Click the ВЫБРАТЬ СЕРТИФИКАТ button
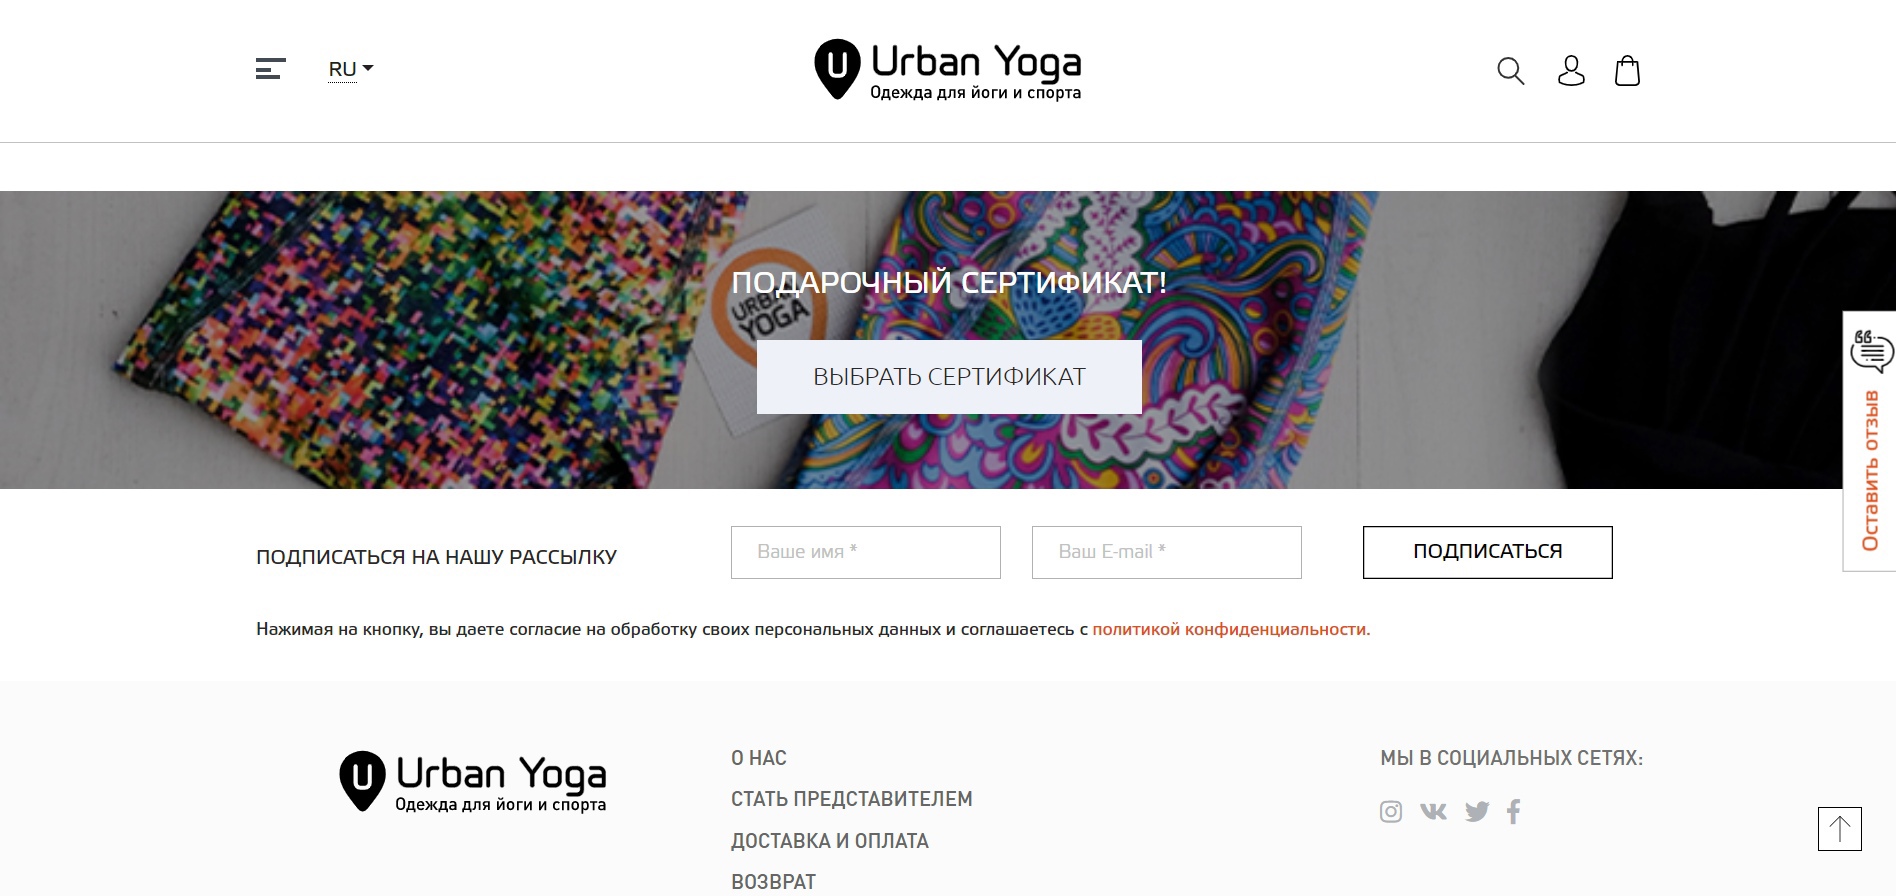 coord(949,377)
